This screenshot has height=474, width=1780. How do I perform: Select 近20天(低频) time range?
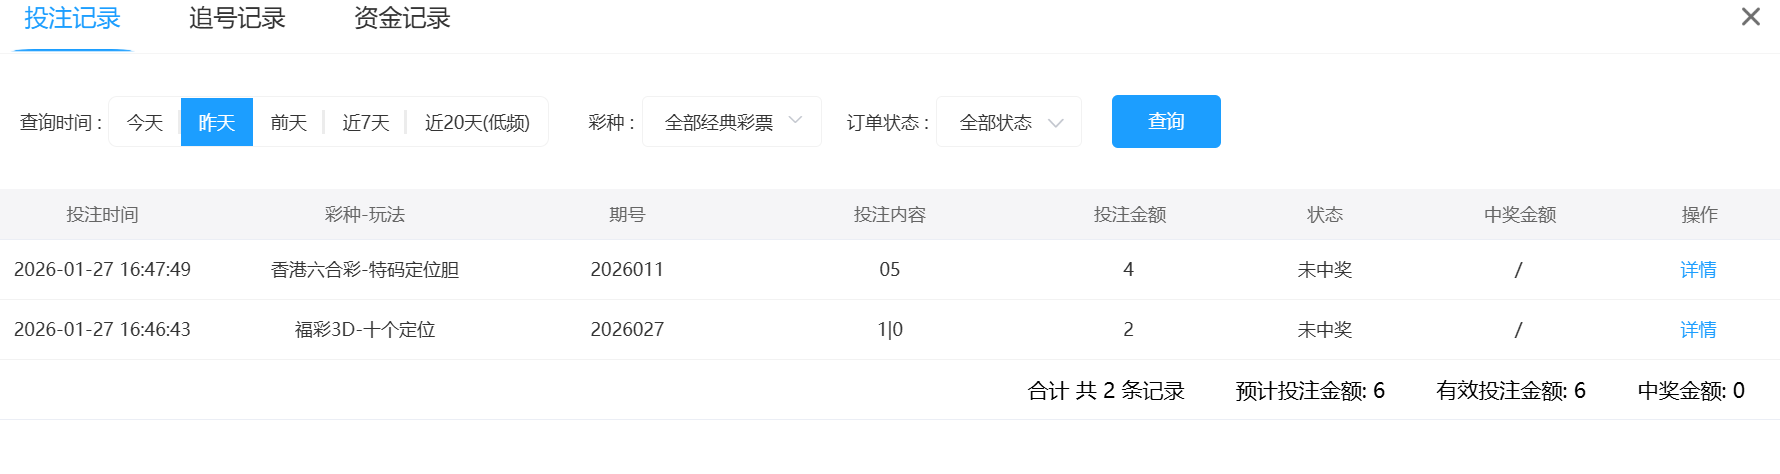(x=477, y=122)
